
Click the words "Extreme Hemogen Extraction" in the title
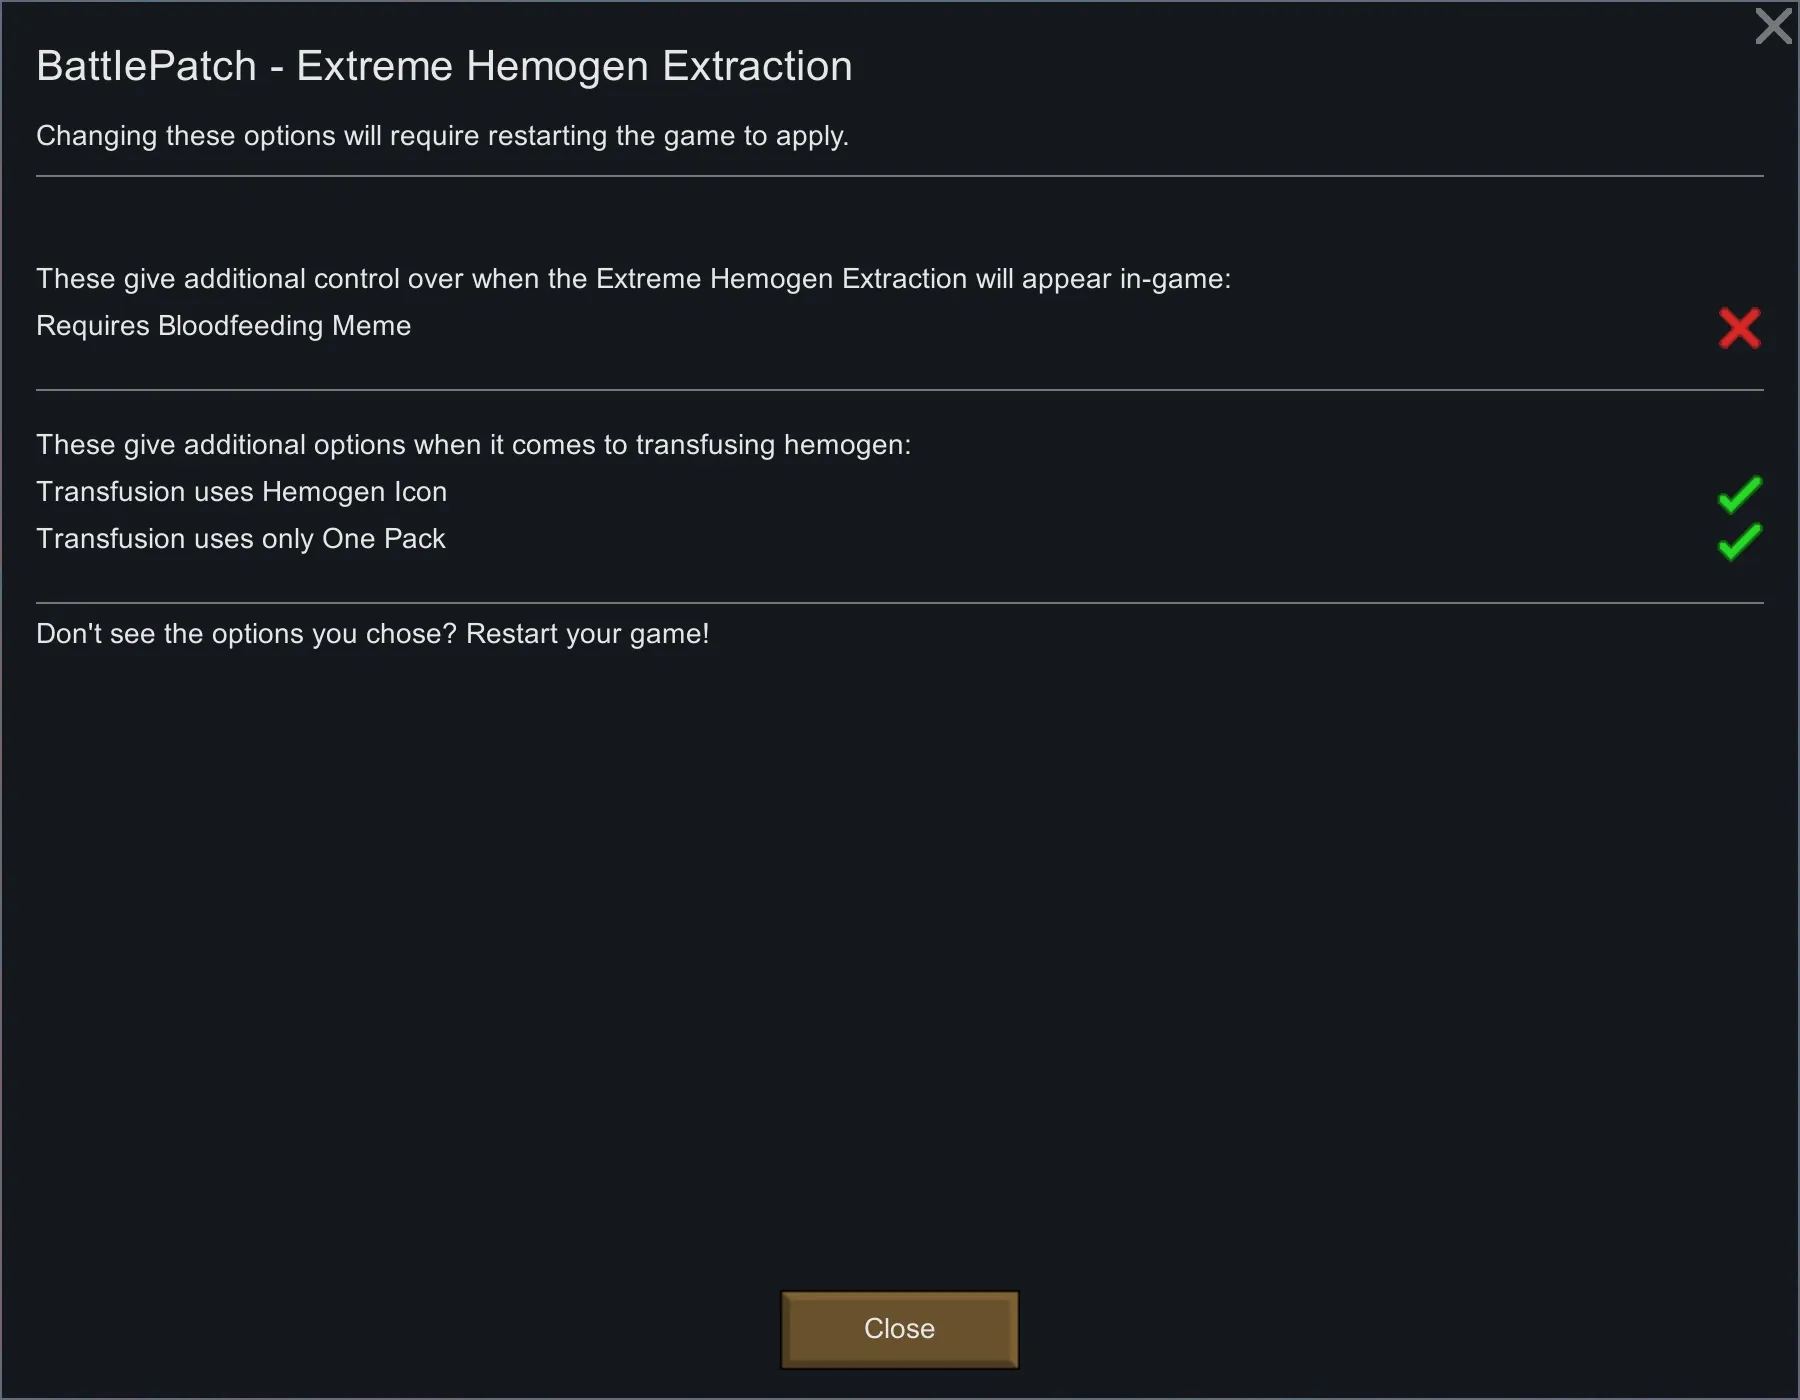pyautogui.click(x=574, y=66)
